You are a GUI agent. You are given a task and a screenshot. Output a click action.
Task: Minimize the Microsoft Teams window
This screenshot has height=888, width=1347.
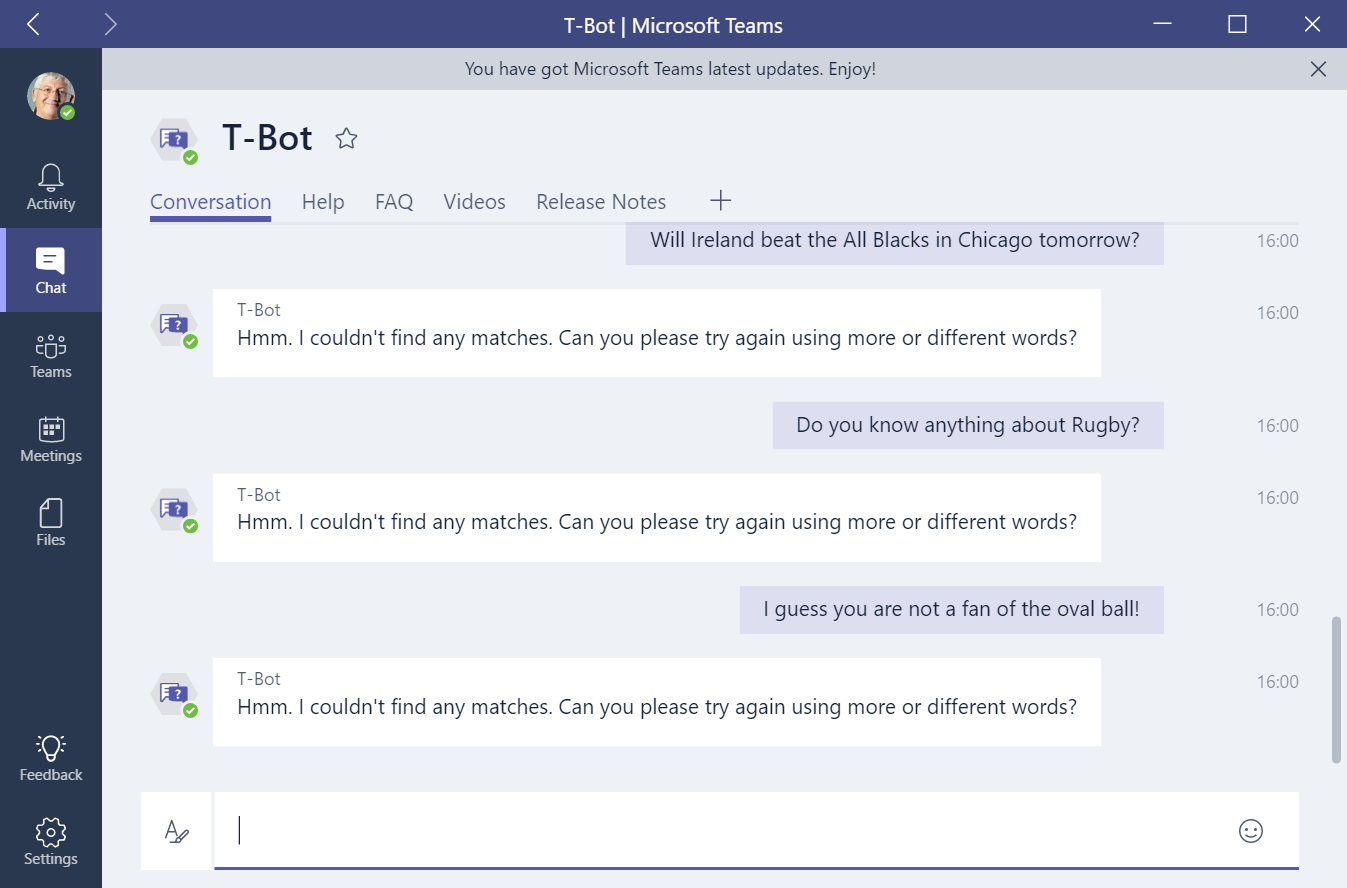[1162, 24]
